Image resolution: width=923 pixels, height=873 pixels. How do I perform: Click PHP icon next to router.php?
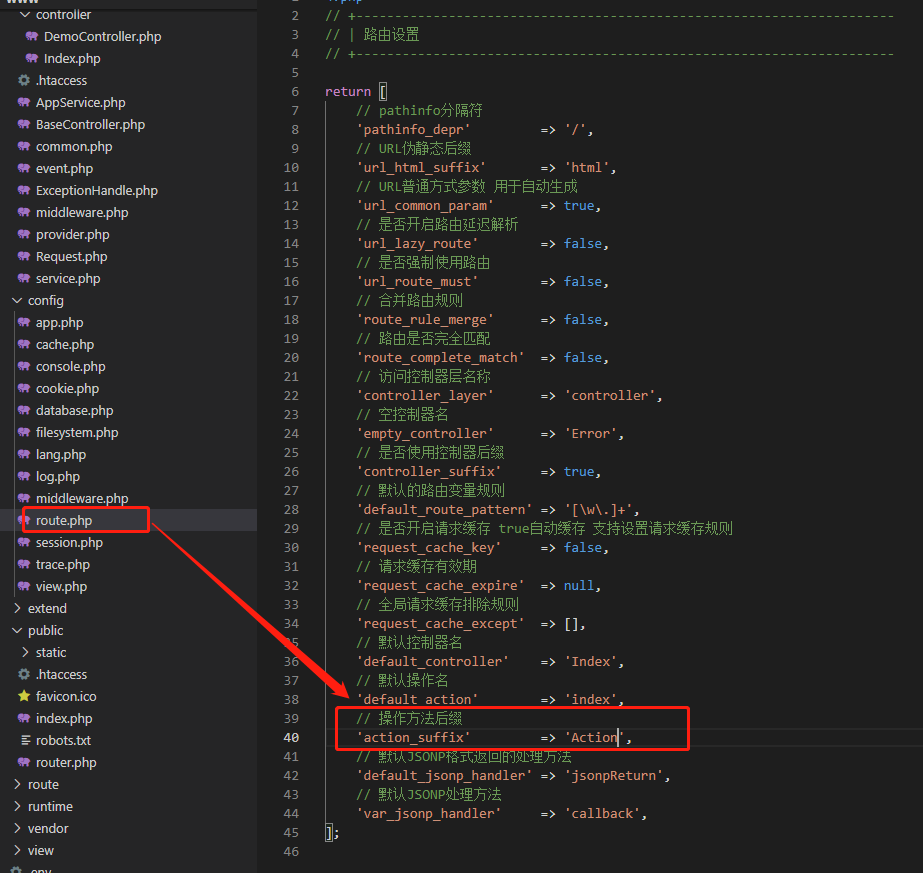click(24, 762)
